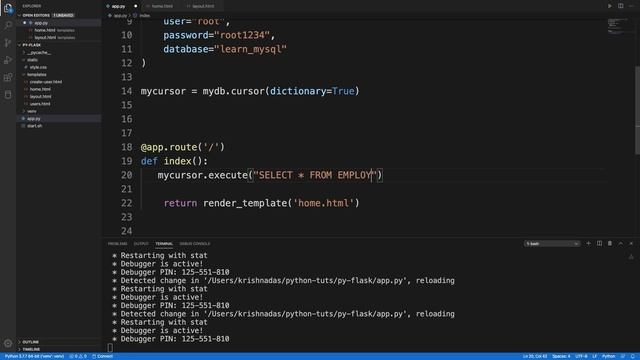Open home.html in Open Editors list
The width and height of the screenshot is (640, 360).
[x=59, y=30]
